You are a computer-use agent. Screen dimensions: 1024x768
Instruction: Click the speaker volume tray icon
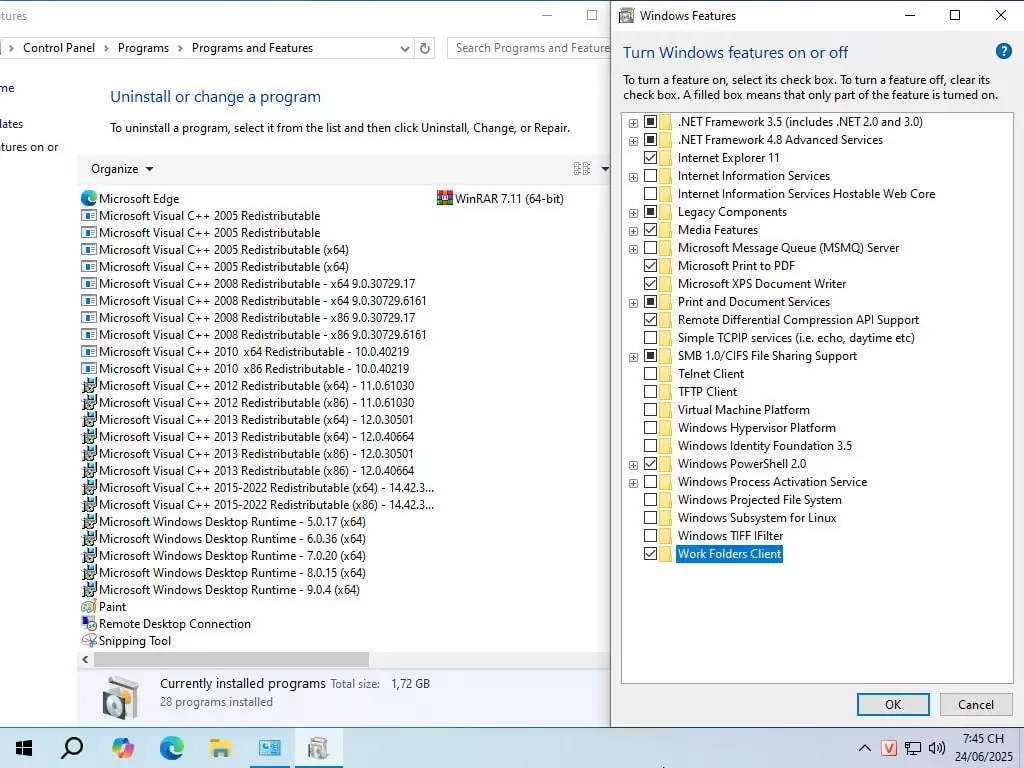pyautogui.click(x=936, y=748)
